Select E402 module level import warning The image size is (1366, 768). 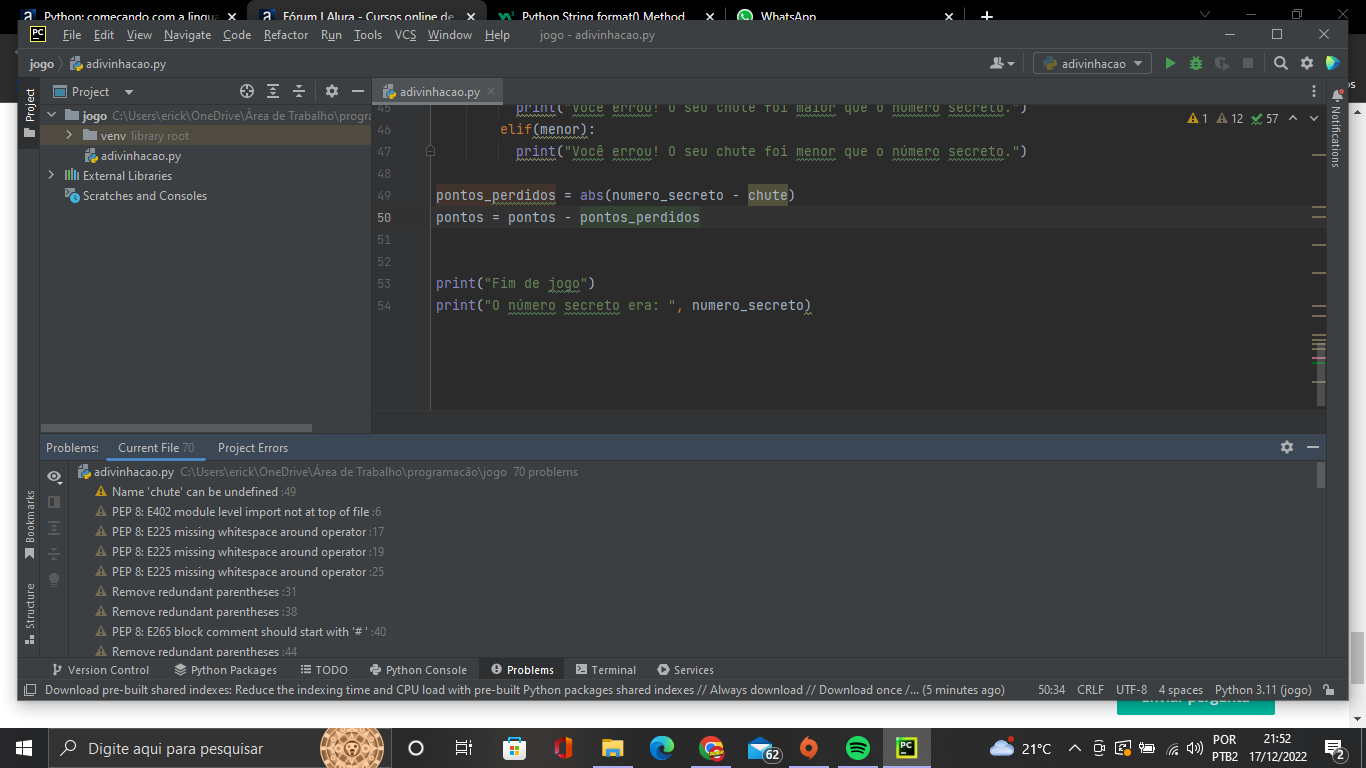(x=240, y=512)
